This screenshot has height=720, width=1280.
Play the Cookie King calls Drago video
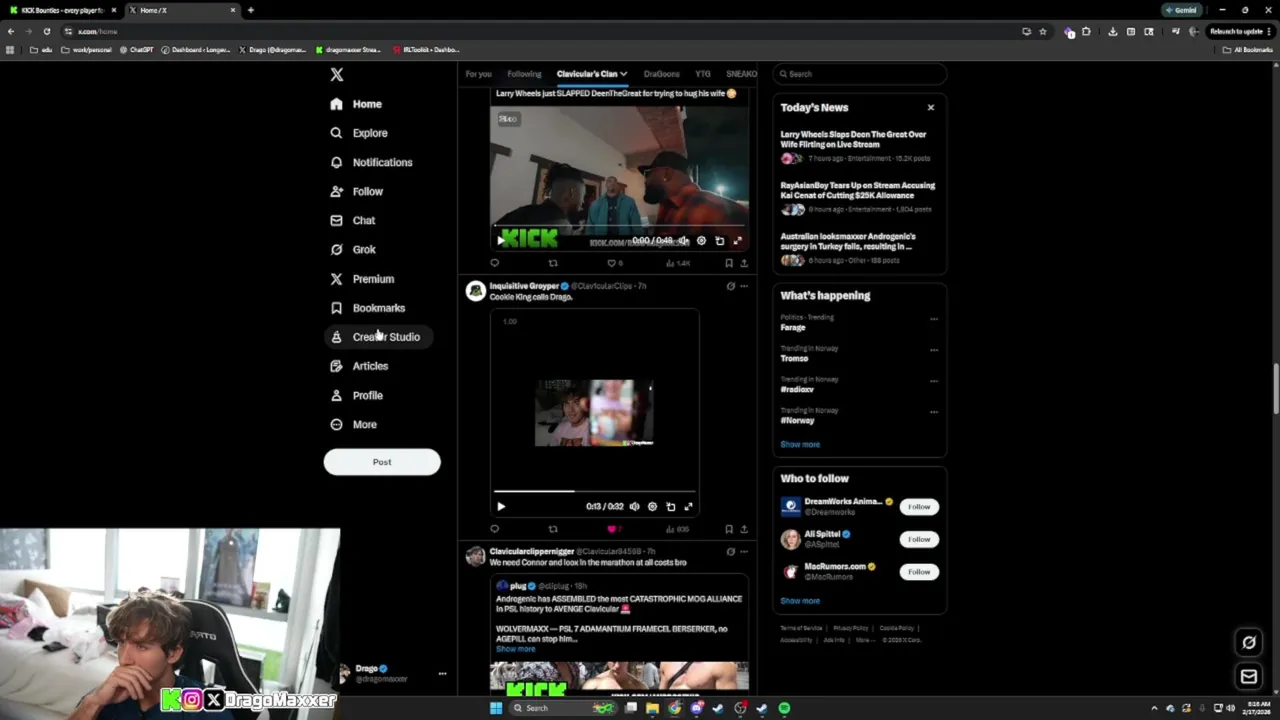[x=501, y=506]
